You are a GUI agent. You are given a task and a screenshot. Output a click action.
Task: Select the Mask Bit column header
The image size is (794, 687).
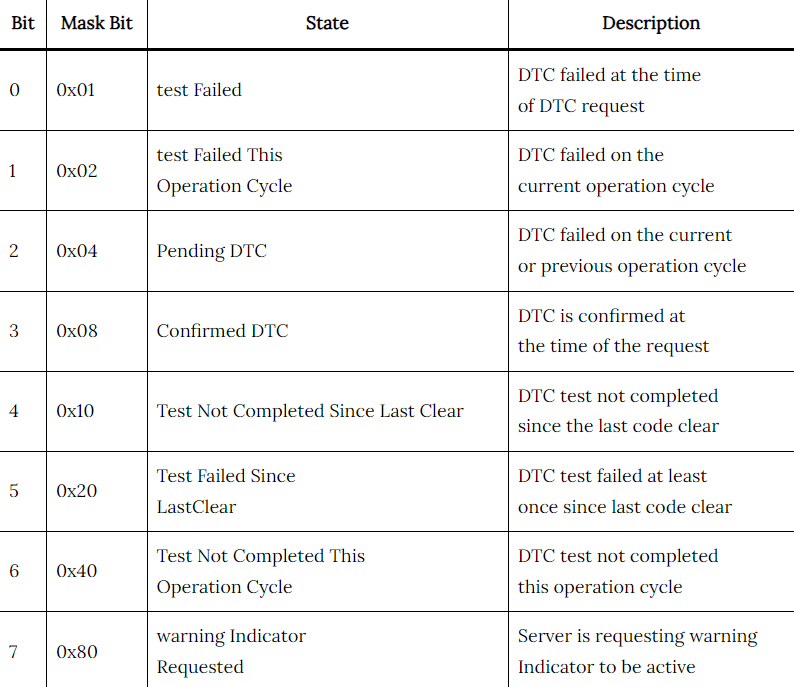(x=97, y=23)
